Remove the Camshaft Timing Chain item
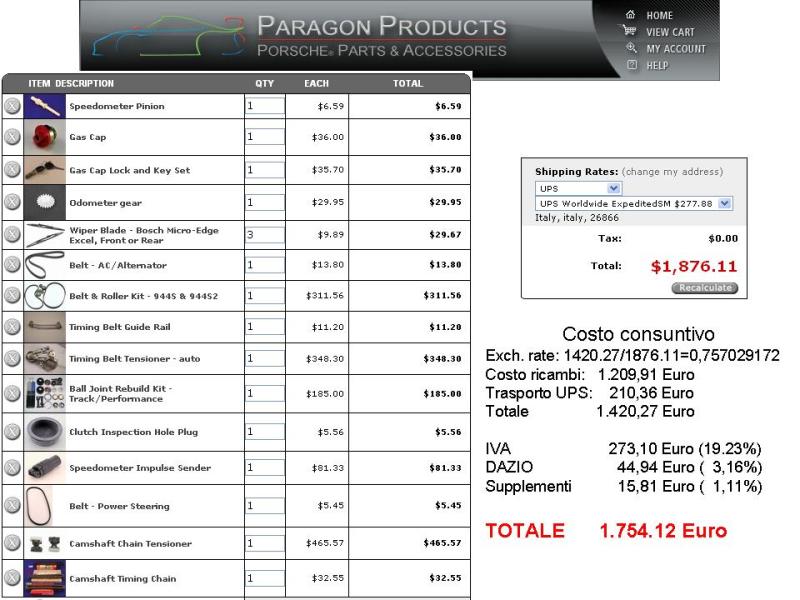 point(12,578)
